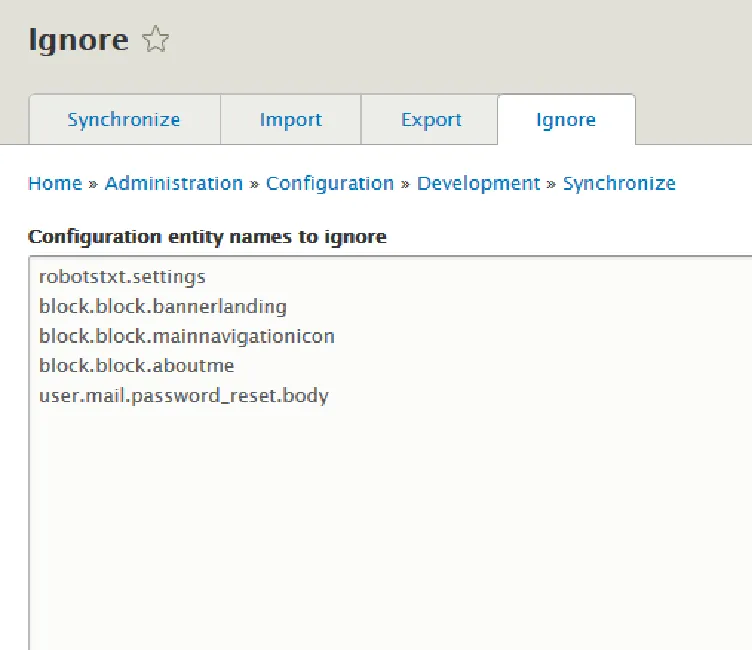
Task: Click the robotstxt.settings line
Action: pyautogui.click(x=122, y=277)
